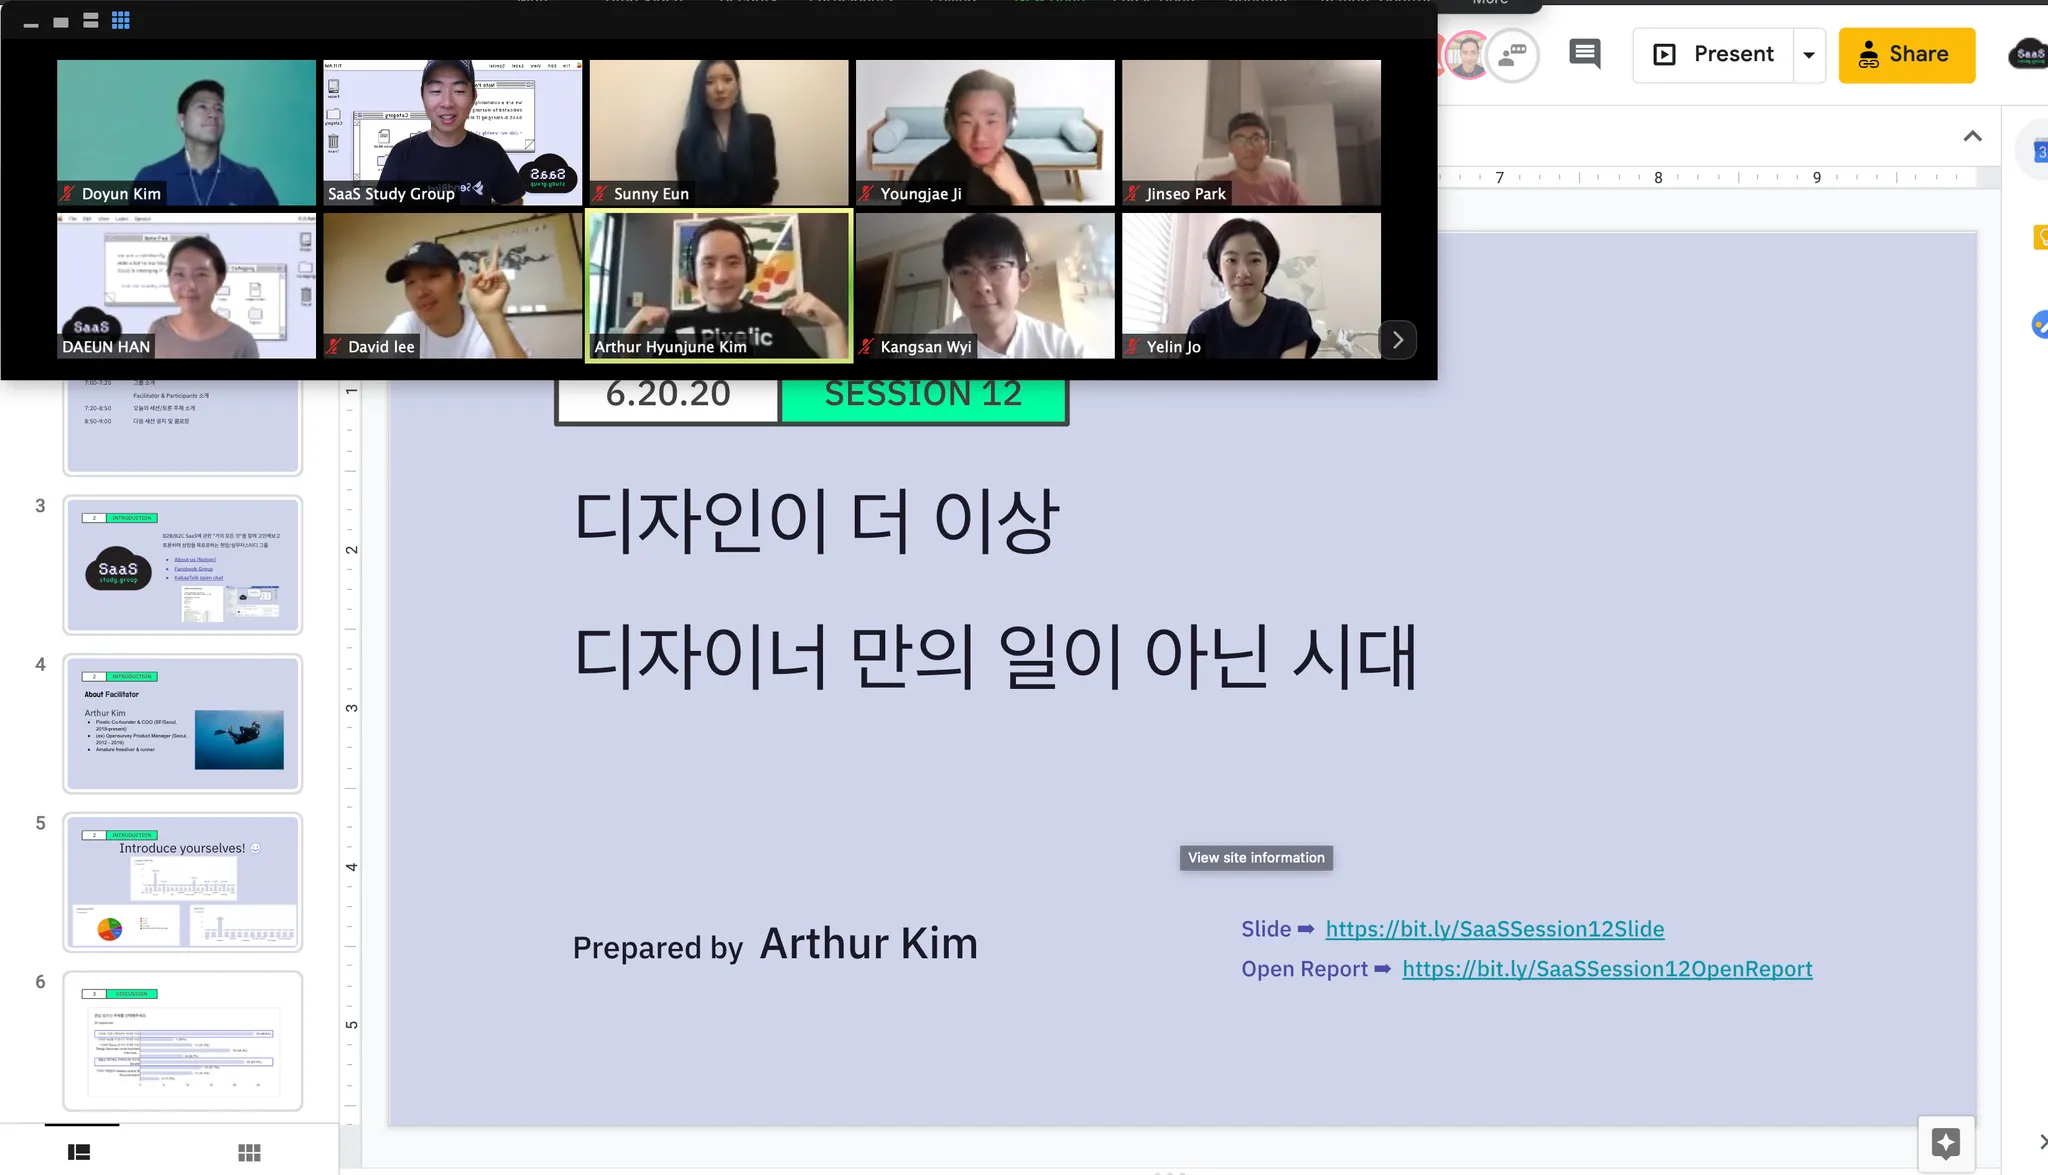Open the SaaSSession12OpenReport link
Screen dimensions: 2048x1175
(1606, 969)
